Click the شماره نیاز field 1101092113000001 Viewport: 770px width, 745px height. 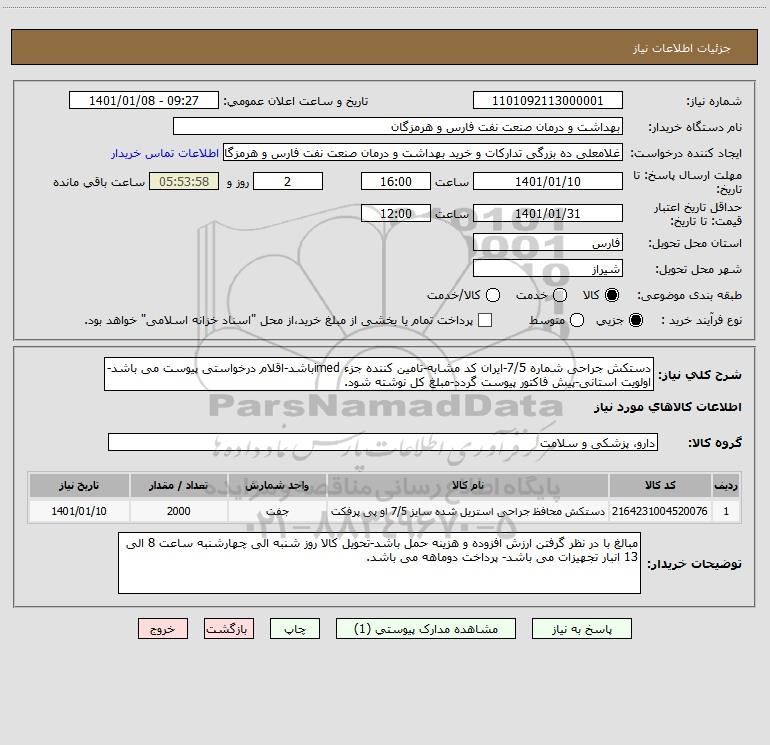[x=548, y=100]
